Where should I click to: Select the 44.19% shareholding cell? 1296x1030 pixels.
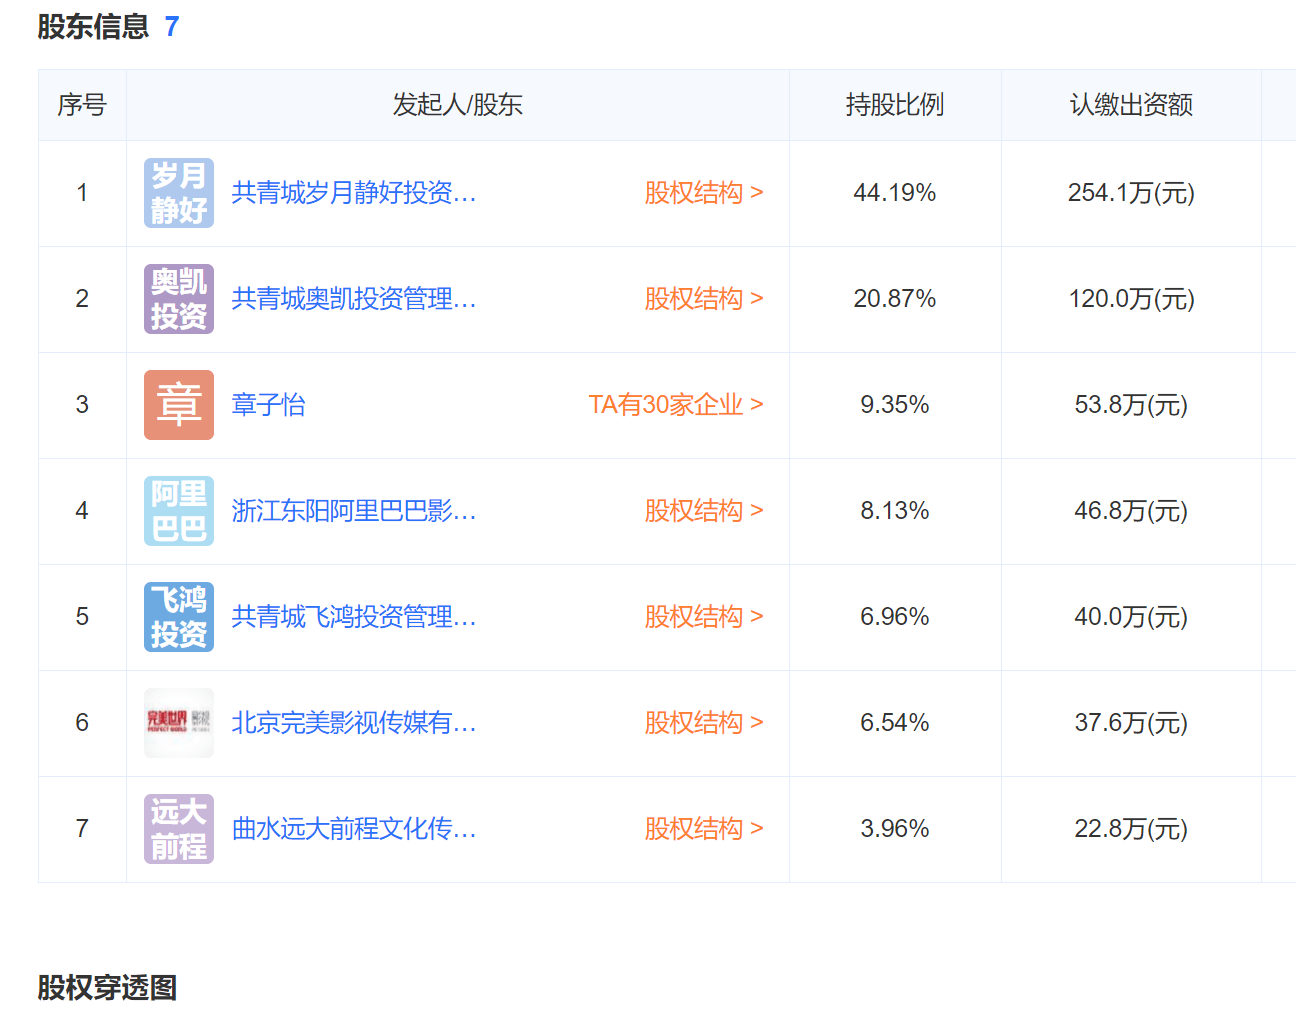pyautogui.click(x=895, y=193)
